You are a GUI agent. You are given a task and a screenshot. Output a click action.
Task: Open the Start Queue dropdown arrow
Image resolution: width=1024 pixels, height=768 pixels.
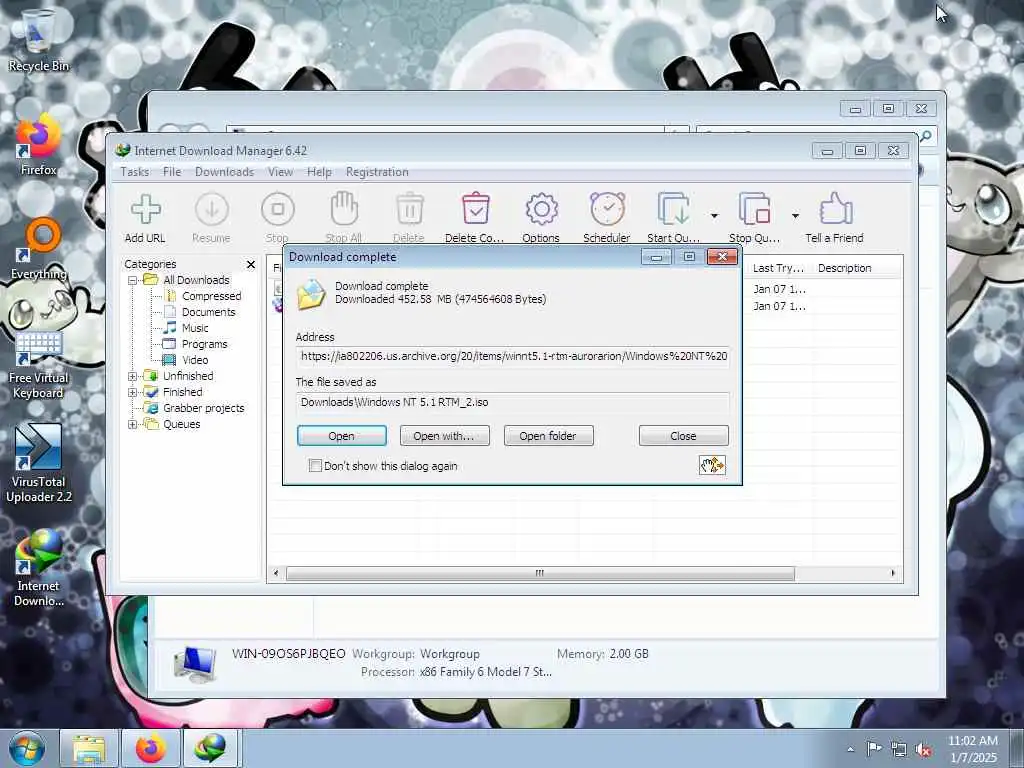714,216
